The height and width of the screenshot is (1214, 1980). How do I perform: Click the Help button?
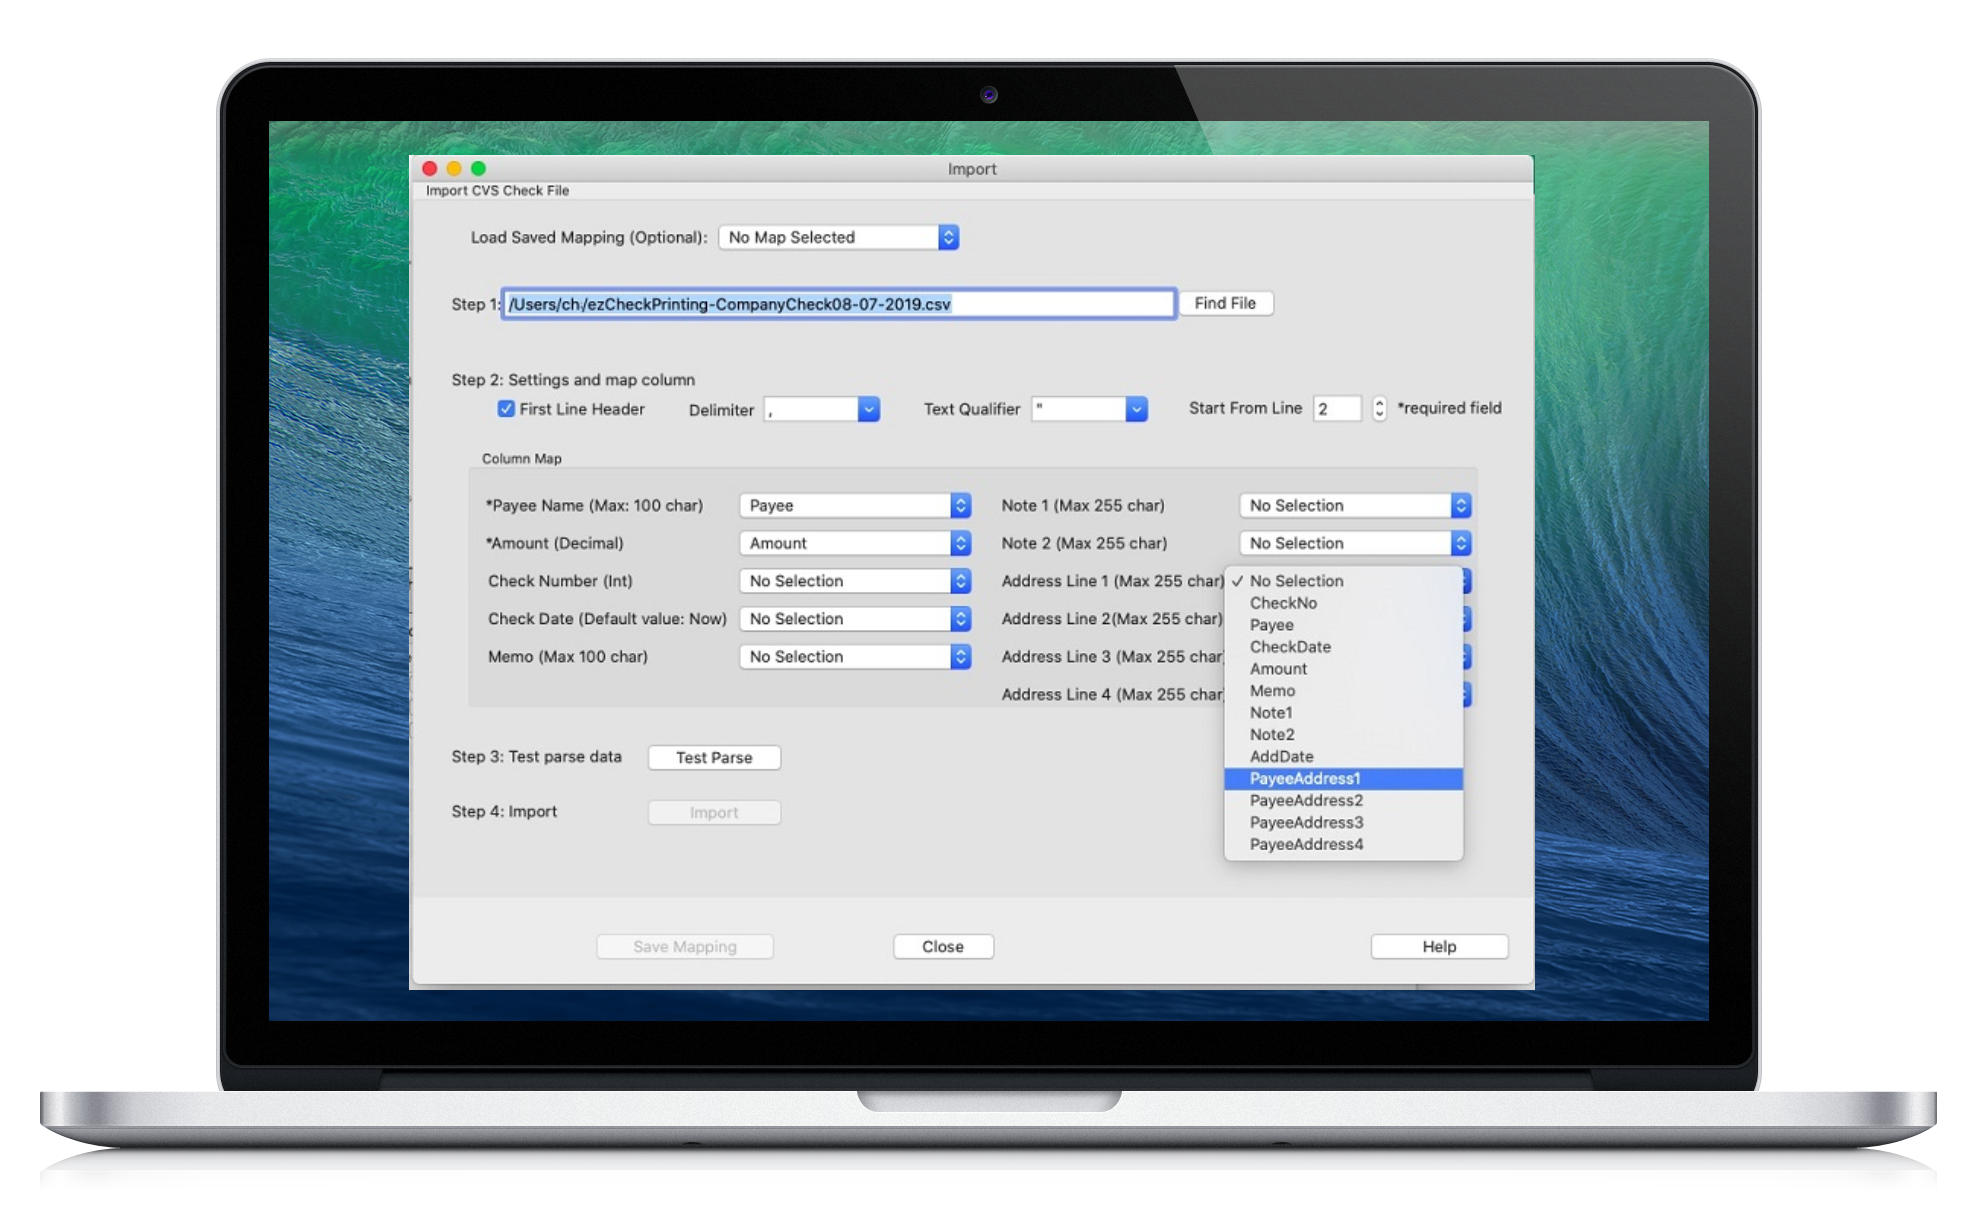coord(1438,946)
